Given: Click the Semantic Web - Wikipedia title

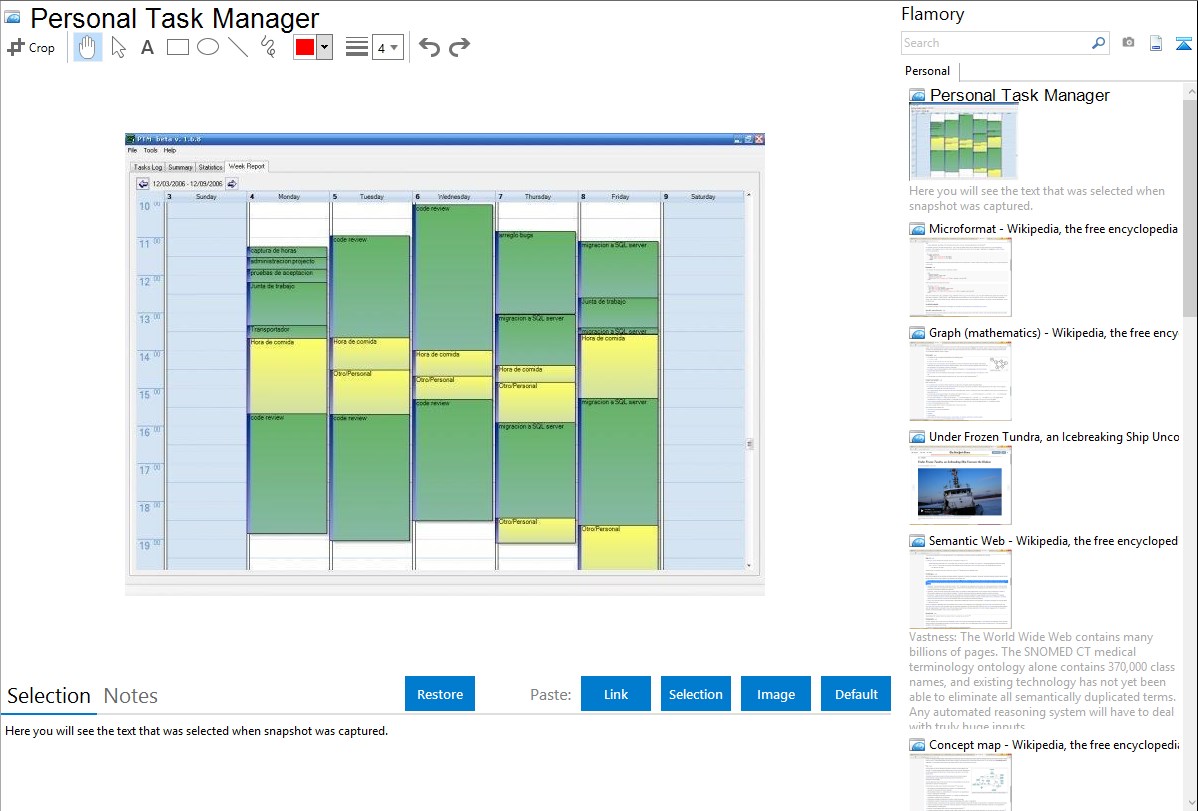Looking at the screenshot, I should [x=1053, y=540].
